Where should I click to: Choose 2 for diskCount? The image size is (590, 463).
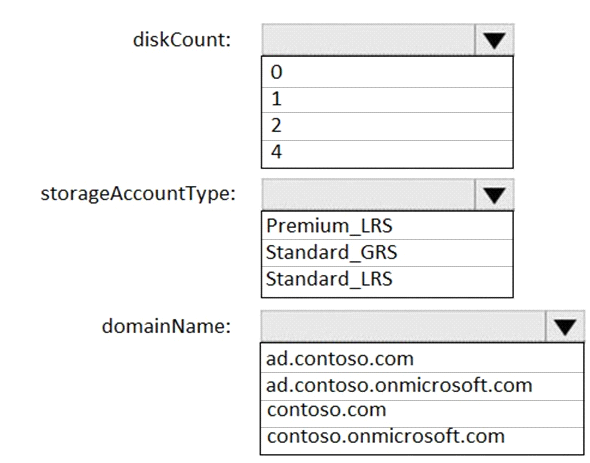pos(387,126)
